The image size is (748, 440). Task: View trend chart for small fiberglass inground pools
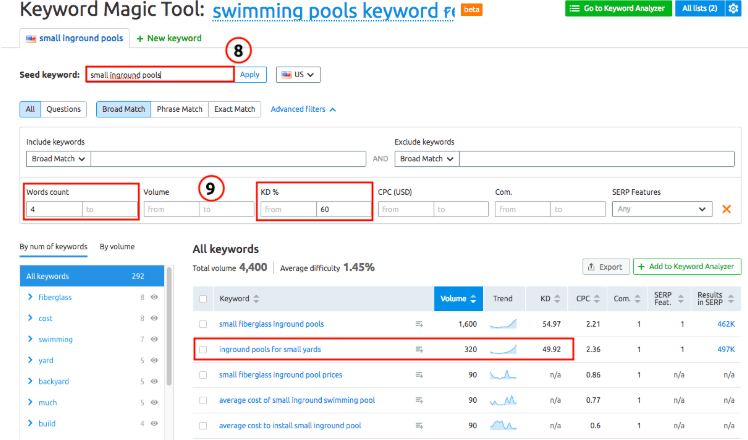(x=503, y=324)
